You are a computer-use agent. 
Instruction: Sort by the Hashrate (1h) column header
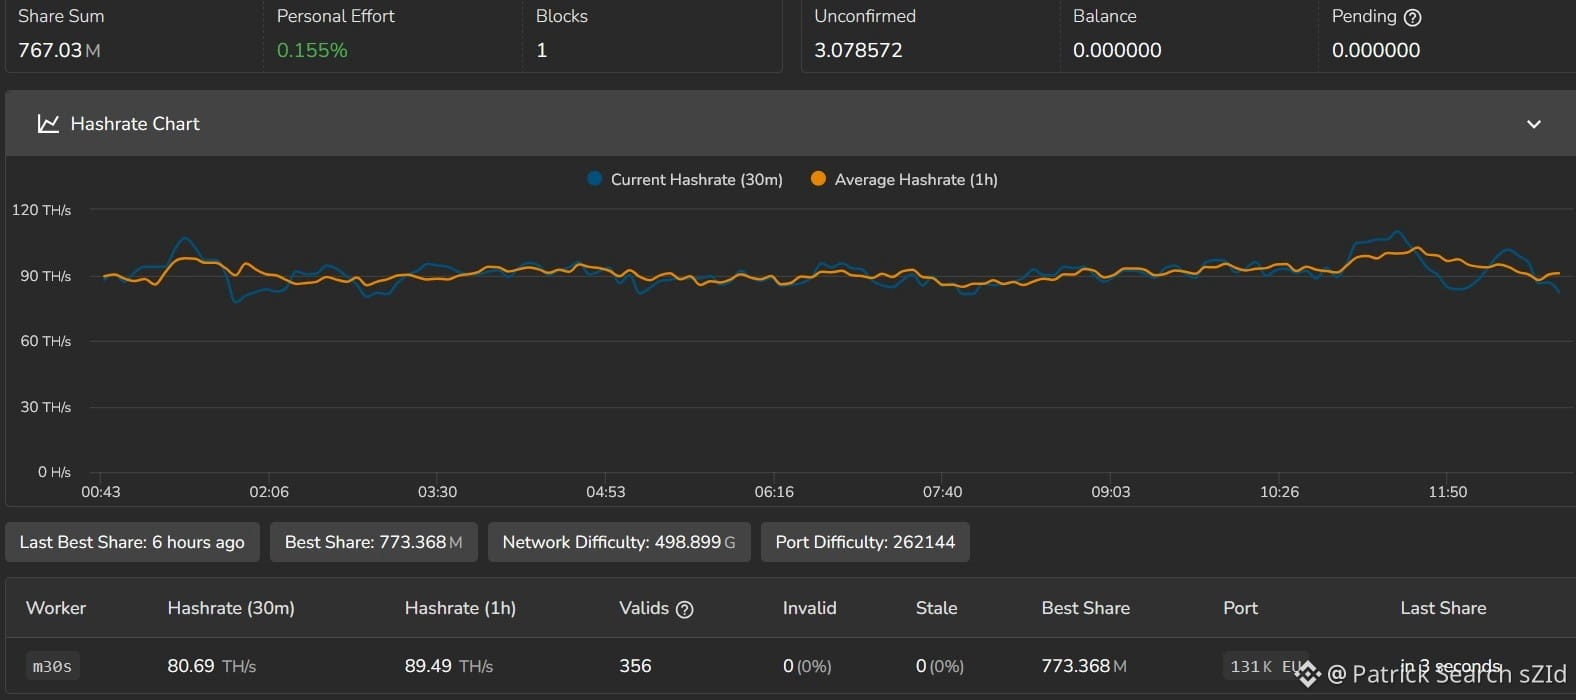coord(460,608)
